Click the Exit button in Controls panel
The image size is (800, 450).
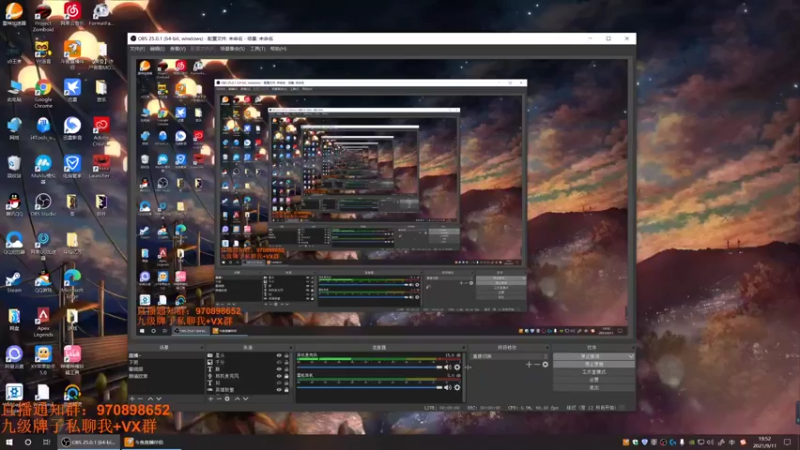coord(594,387)
